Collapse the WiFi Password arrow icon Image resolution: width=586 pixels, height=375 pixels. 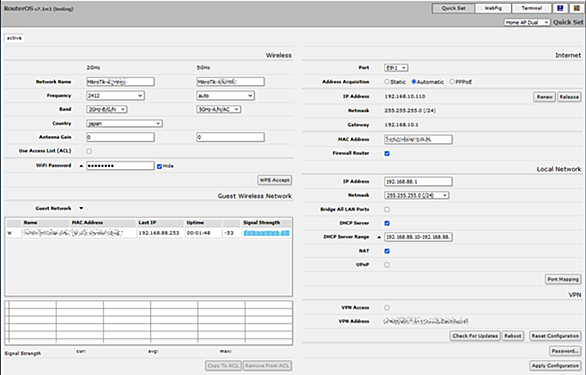(x=81, y=166)
